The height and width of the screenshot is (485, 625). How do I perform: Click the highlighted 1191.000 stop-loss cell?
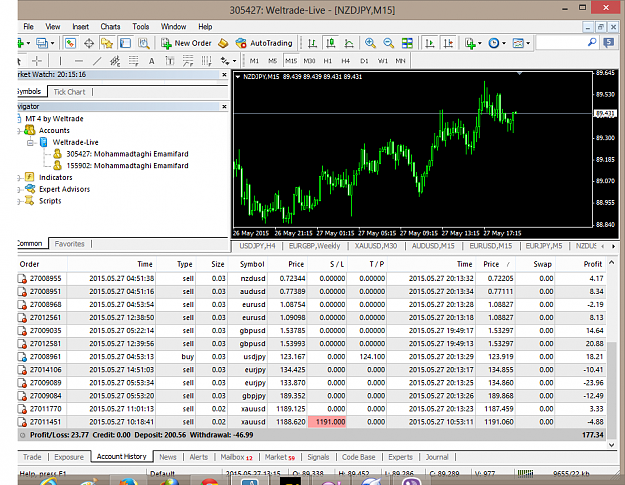[327, 422]
